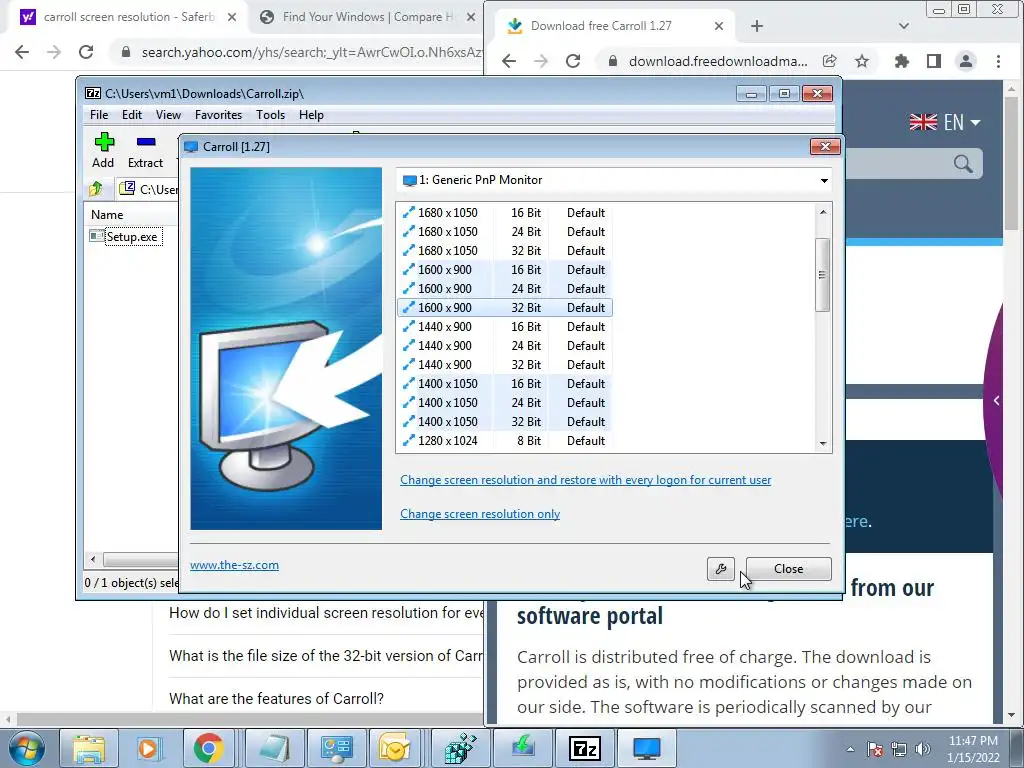1024x768 pixels.
Task: Select 1280 x 1024 8 Bit resolution
Action: click(x=505, y=441)
